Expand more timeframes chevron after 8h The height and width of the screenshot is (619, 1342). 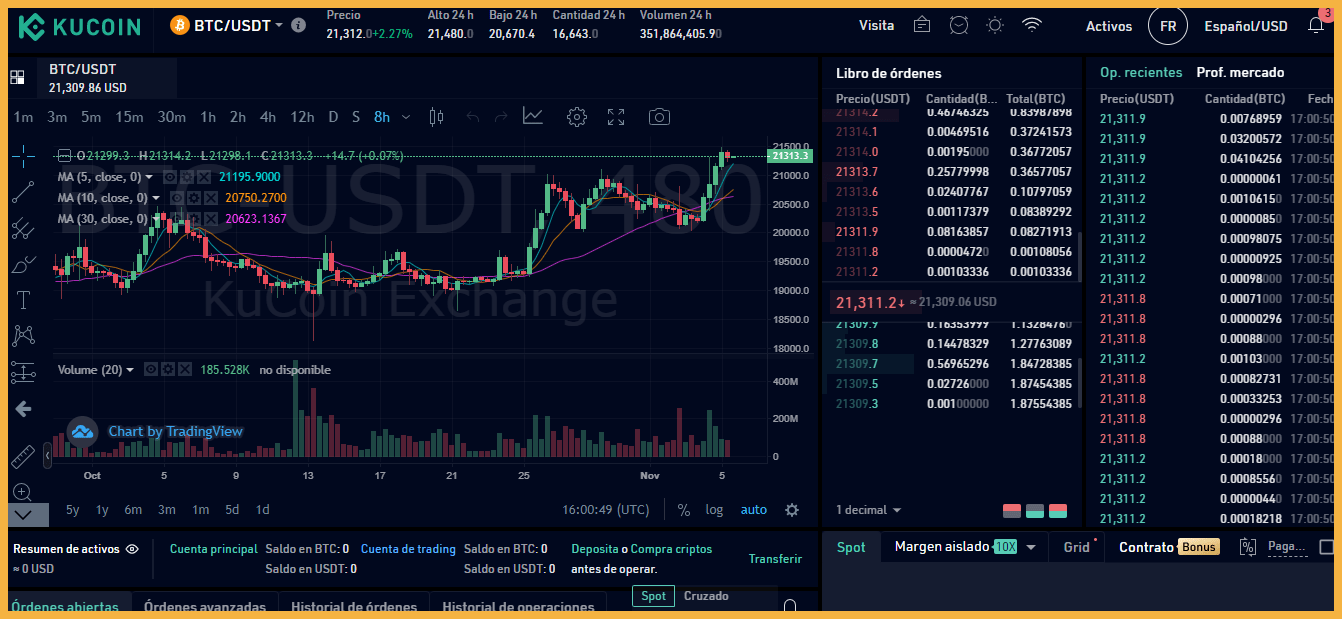pos(405,117)
